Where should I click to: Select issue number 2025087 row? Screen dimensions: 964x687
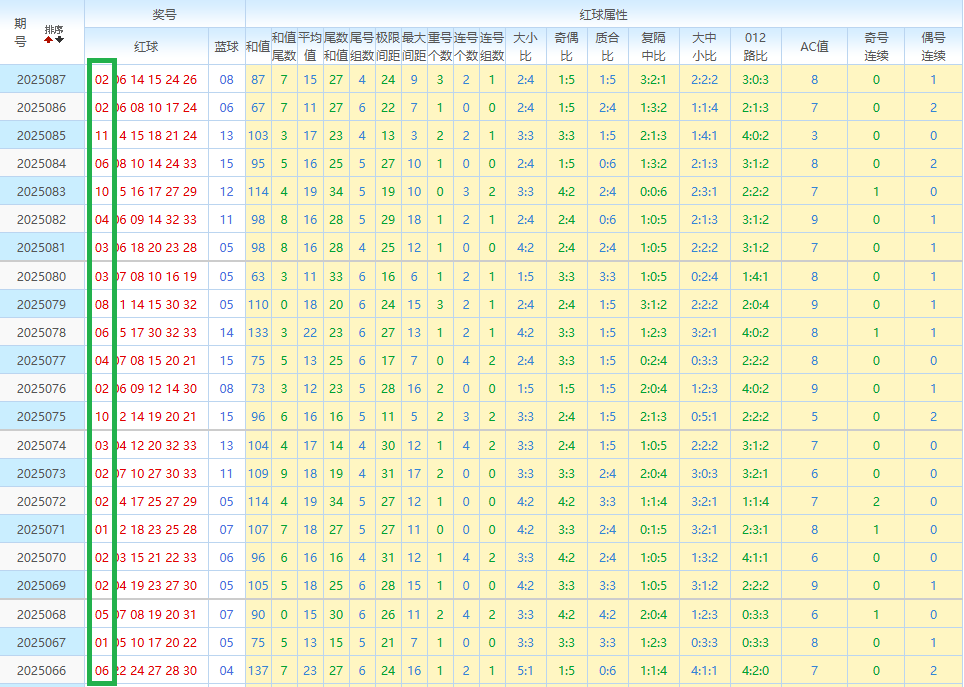pos(42,79)
